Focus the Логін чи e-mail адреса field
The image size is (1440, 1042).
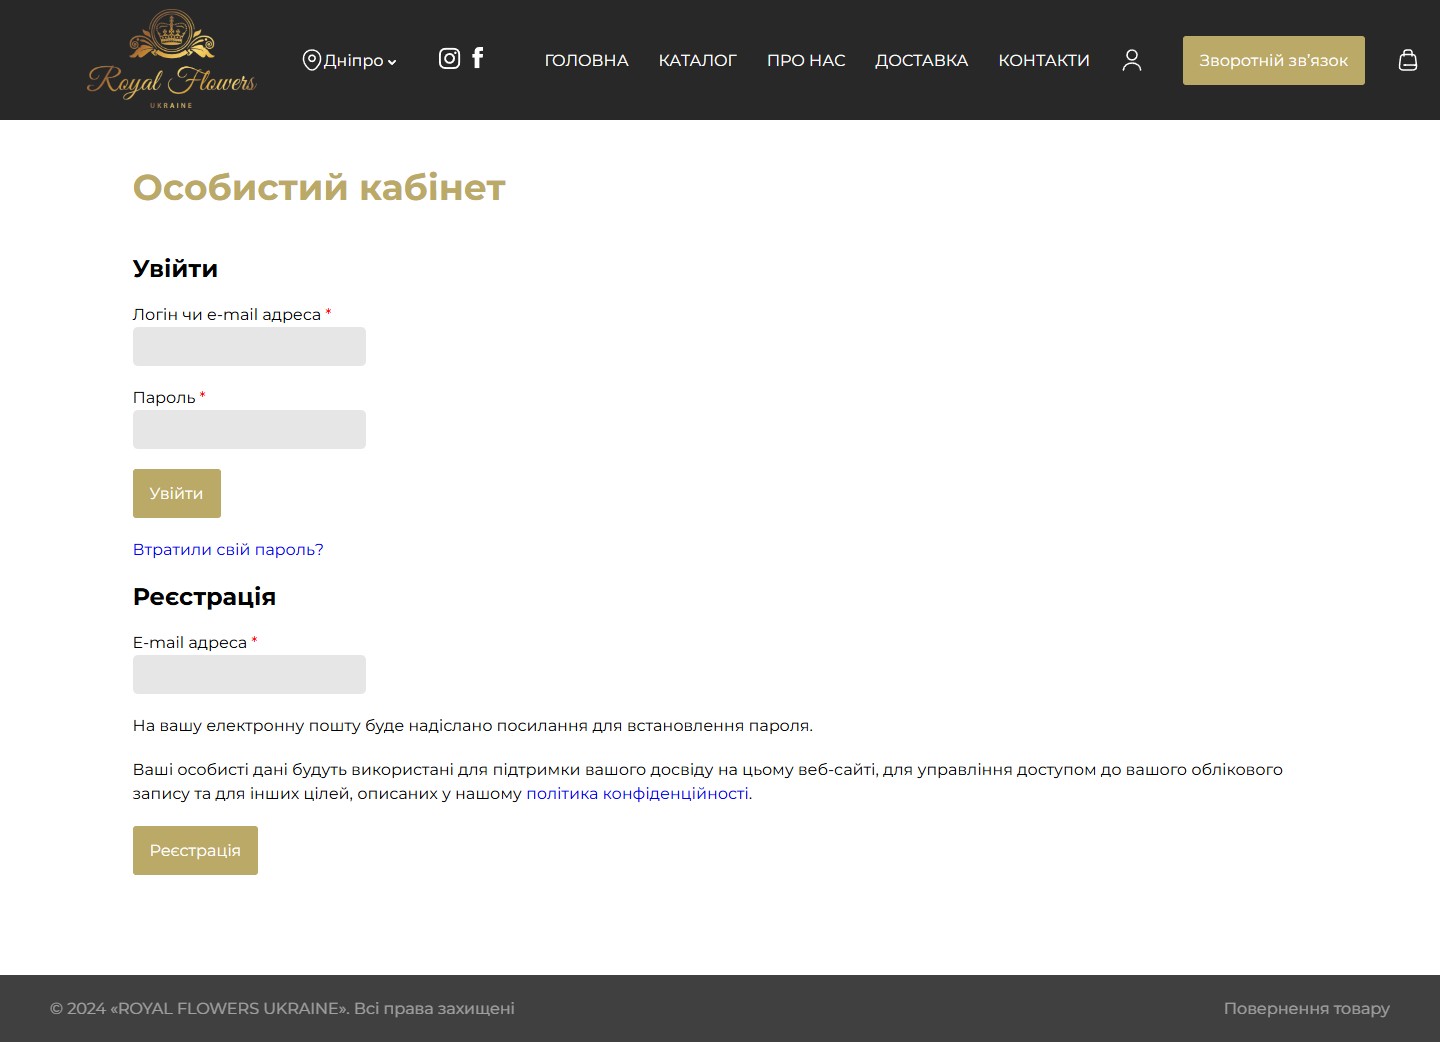pyautogui.click(x=249, y=346)
